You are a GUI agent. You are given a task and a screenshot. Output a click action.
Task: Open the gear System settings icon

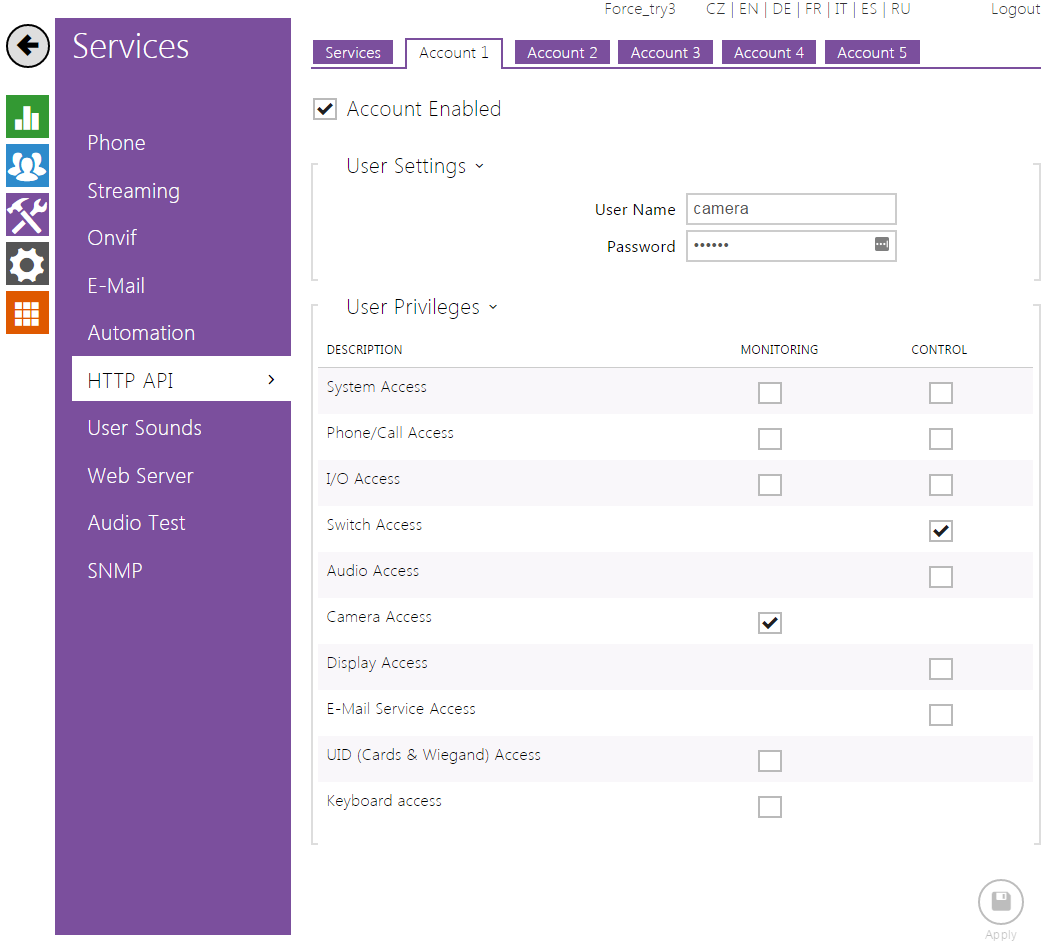click(x=27, y=264)
